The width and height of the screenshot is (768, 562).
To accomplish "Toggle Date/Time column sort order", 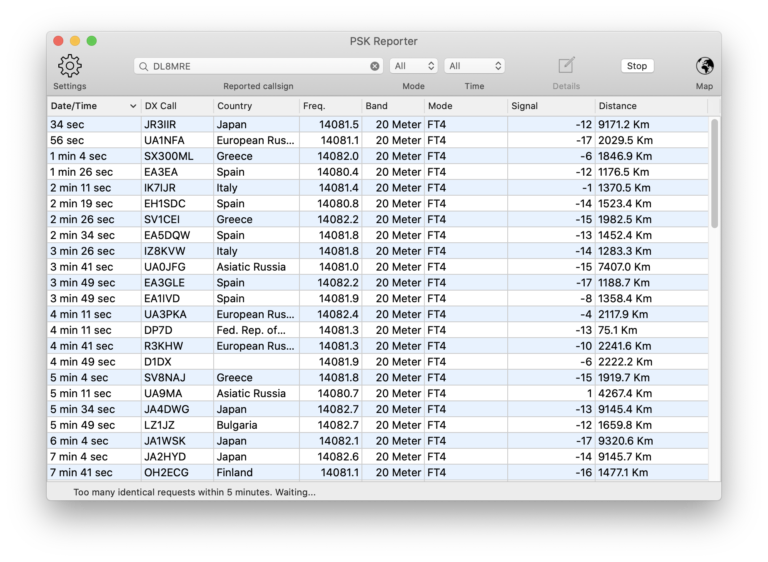I will (x=93, y=106).
